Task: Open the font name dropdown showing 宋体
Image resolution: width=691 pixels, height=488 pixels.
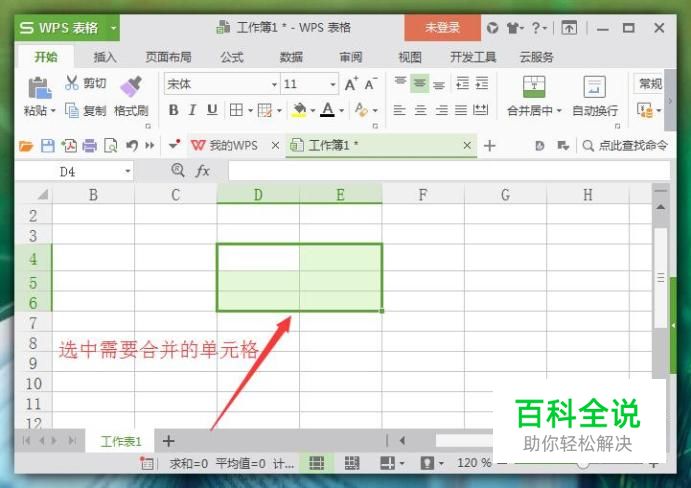Action: 274,84
